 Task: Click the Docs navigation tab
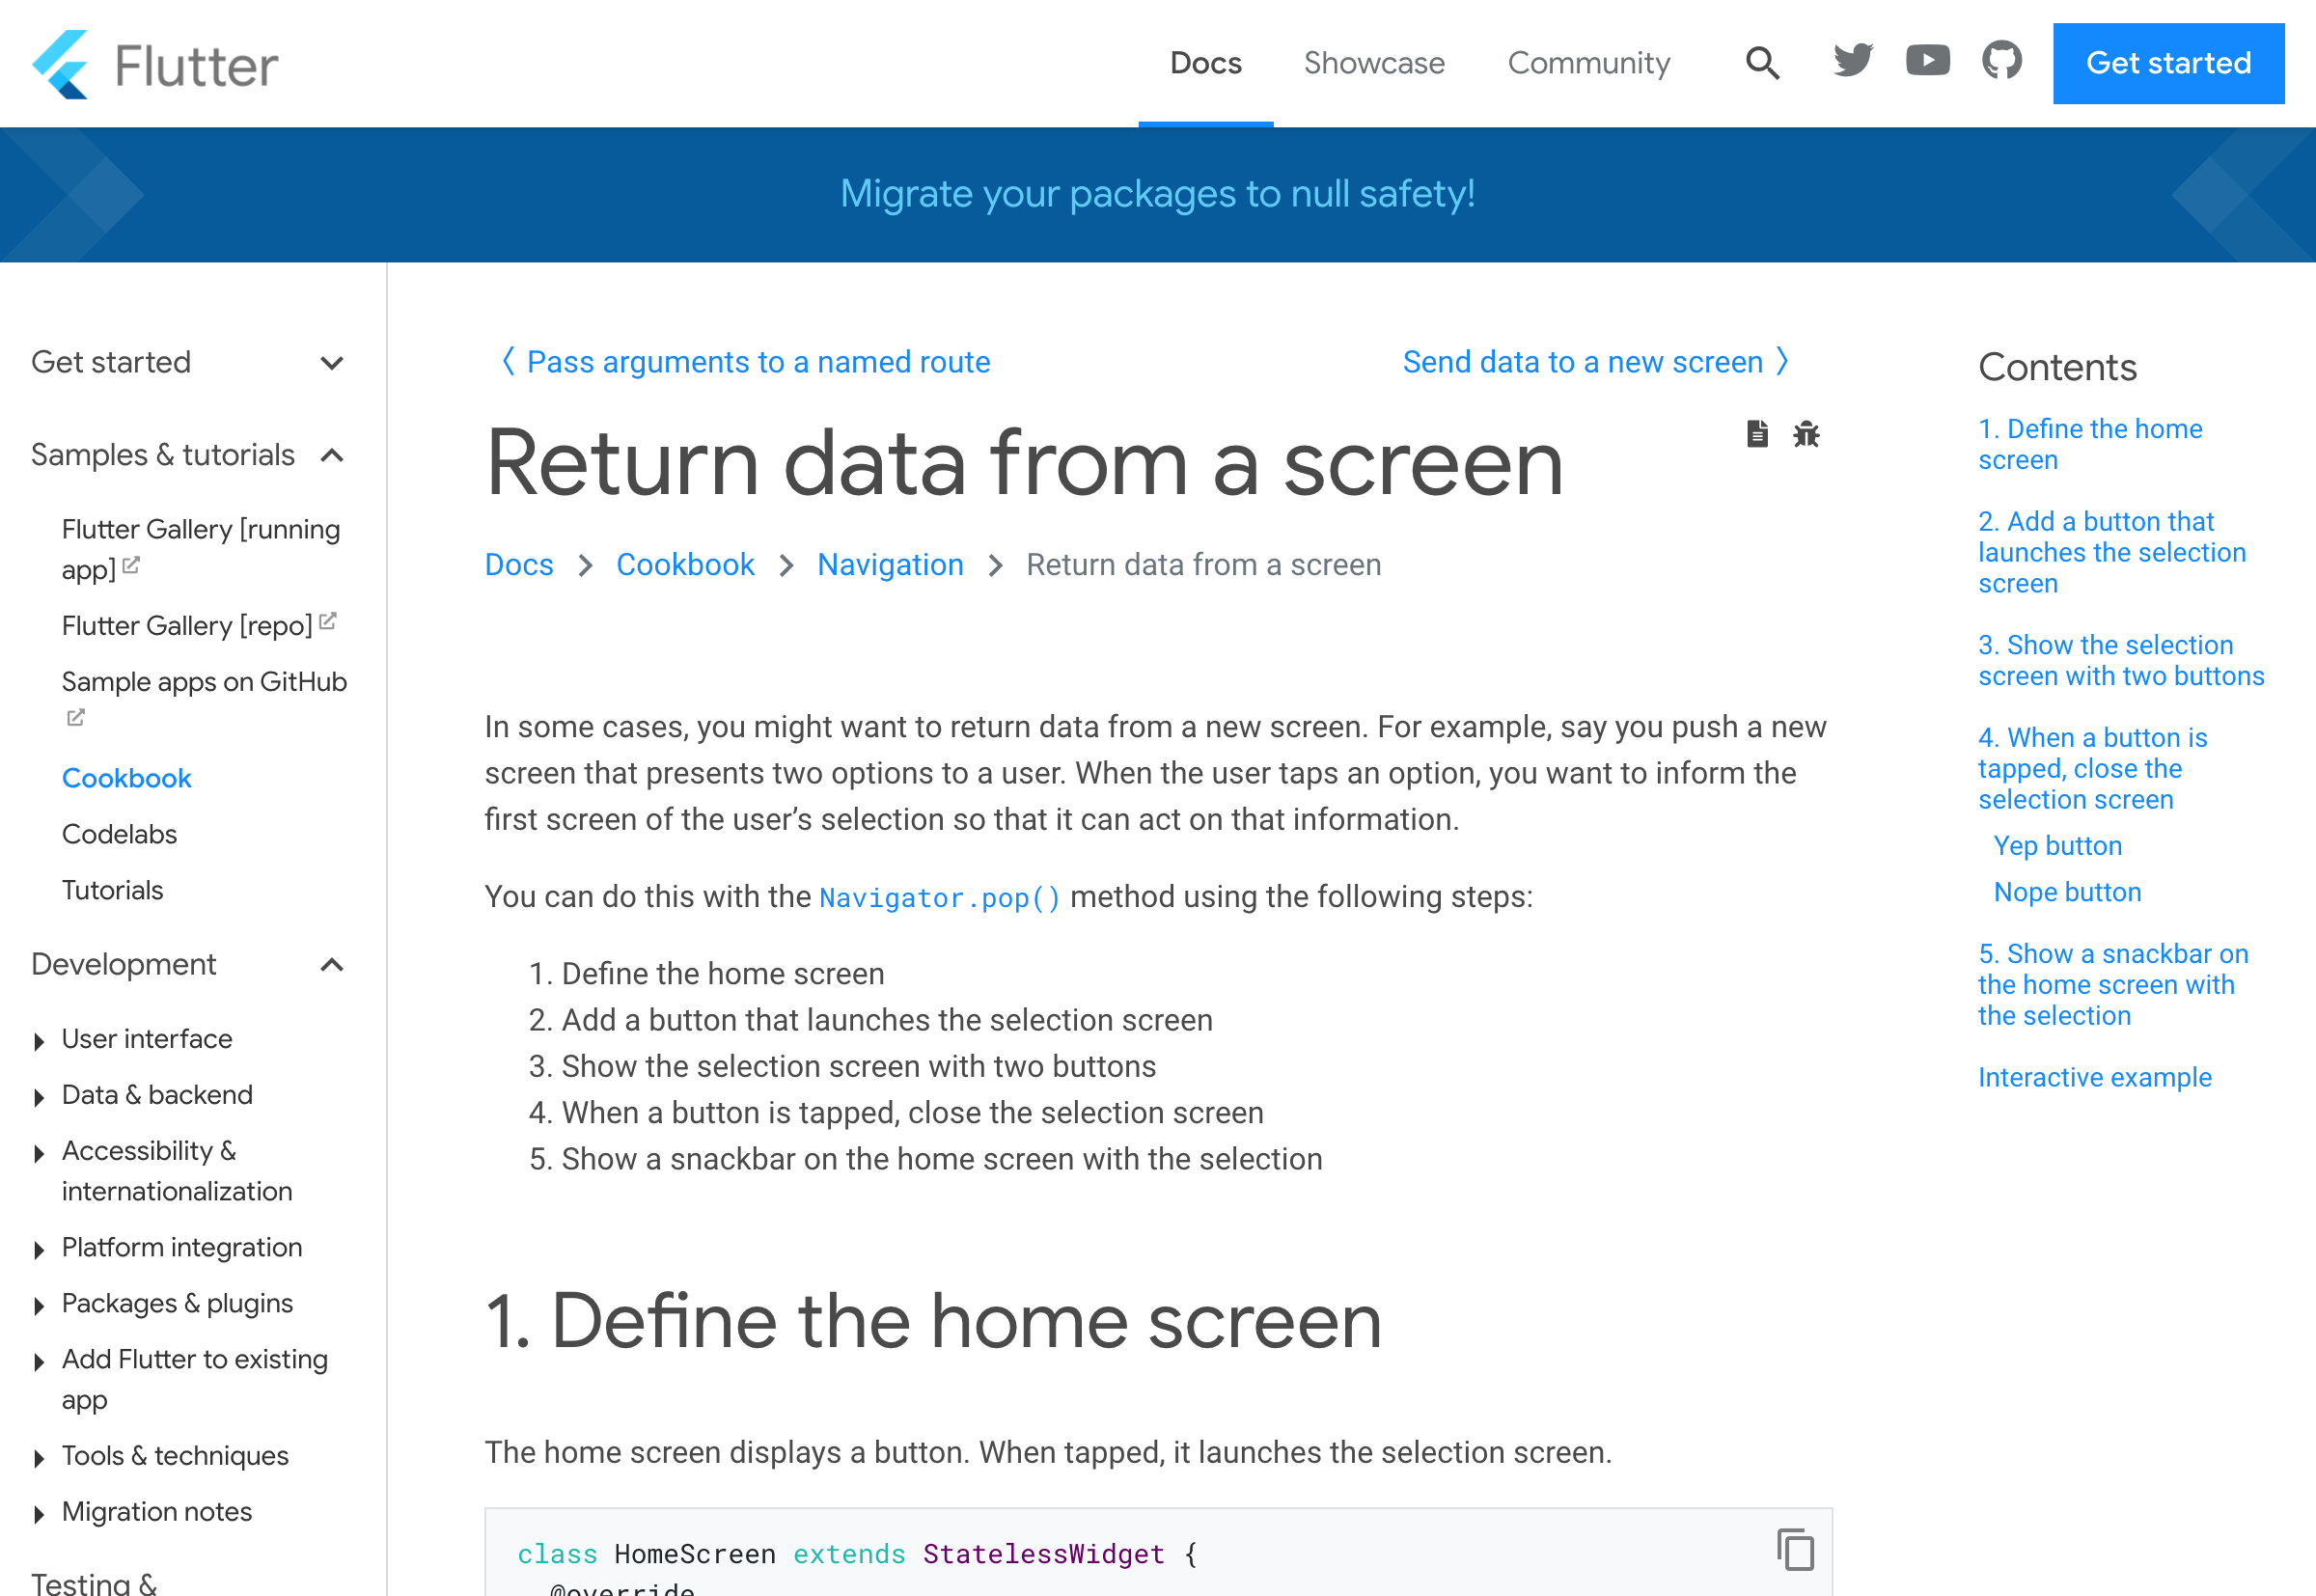click(x=1205, y=64)
